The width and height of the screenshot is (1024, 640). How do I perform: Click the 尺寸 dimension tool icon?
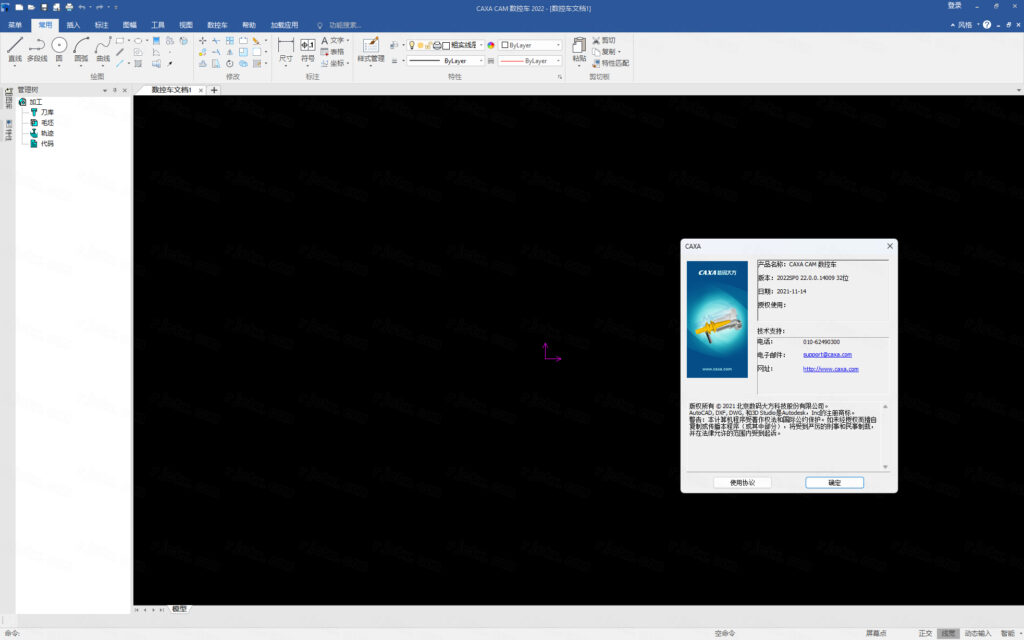click(x=286, y=49)
